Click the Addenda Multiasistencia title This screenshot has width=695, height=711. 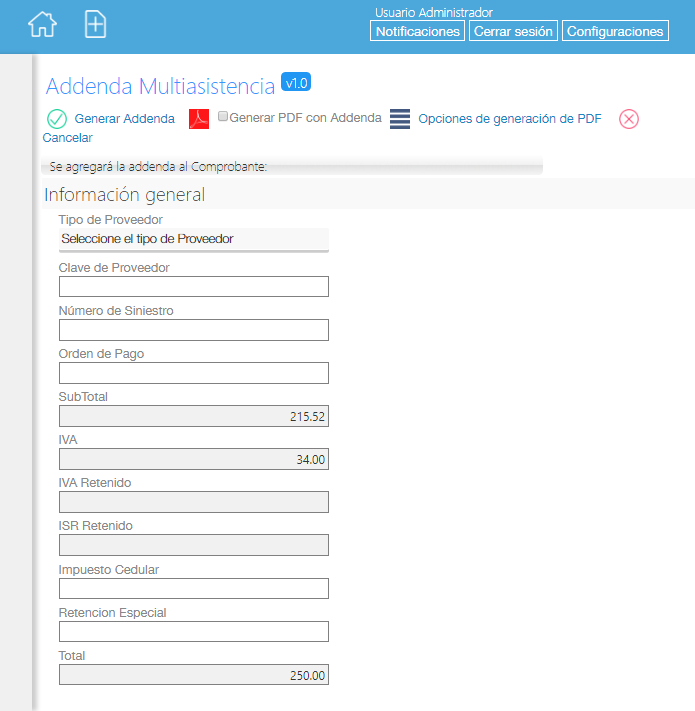pos(160,86)
